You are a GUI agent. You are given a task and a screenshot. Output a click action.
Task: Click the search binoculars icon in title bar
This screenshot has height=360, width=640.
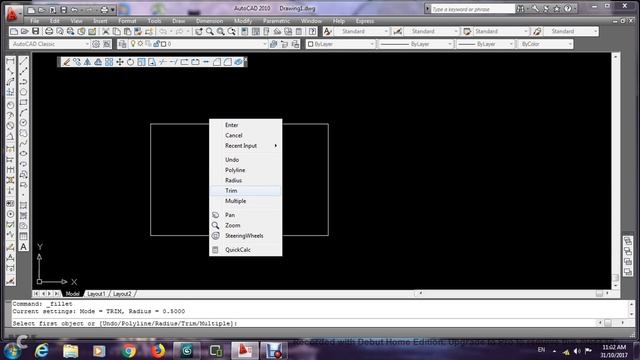coord(520,9)
